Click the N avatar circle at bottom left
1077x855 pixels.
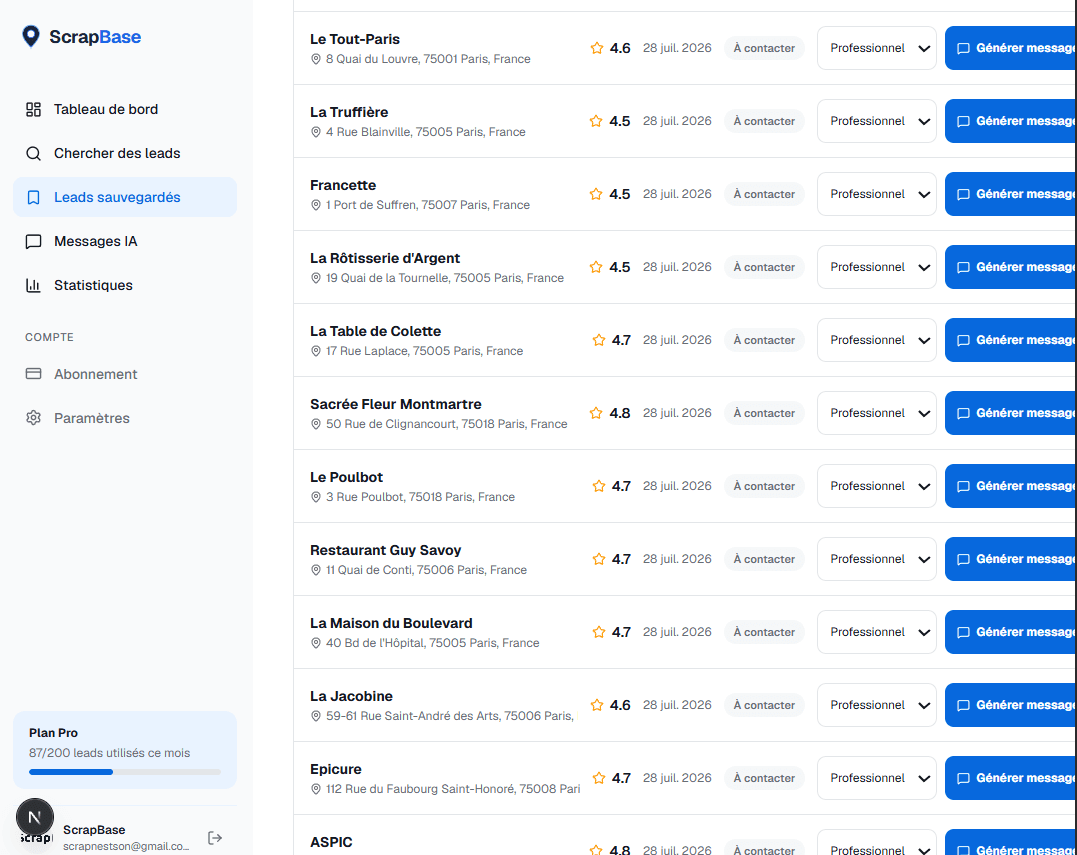pos(34,817)
